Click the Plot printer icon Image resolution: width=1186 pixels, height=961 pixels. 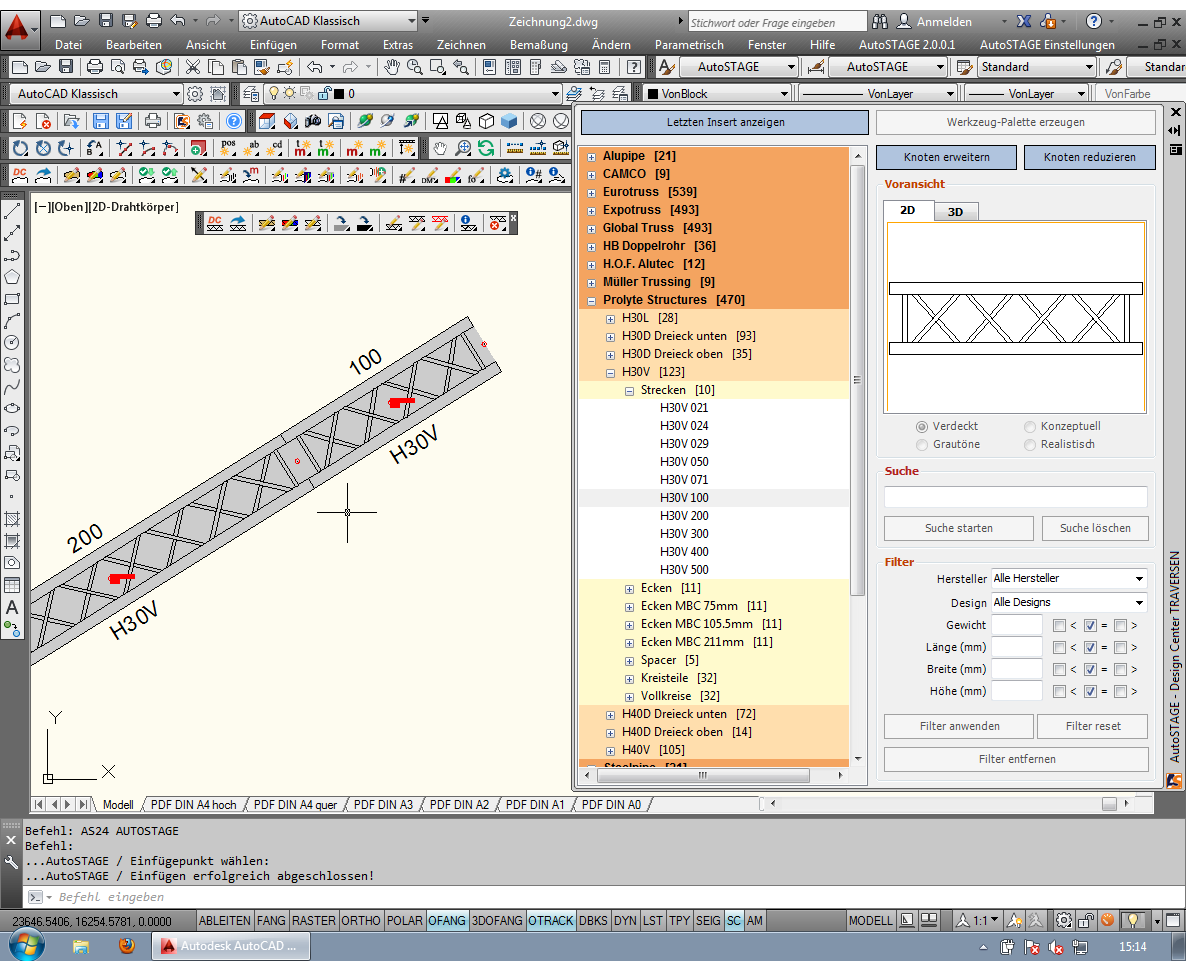tap(95, 67)
